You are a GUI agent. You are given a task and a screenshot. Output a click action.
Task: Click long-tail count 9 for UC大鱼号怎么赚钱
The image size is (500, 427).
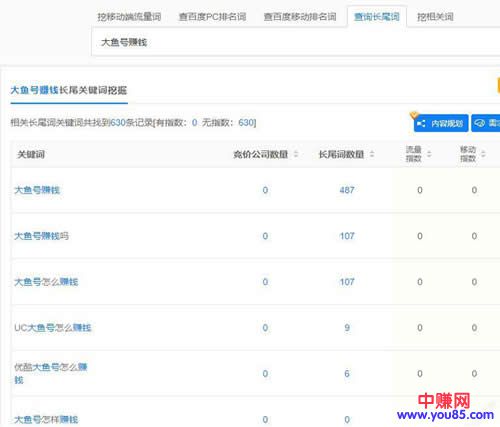click(347, 328)
